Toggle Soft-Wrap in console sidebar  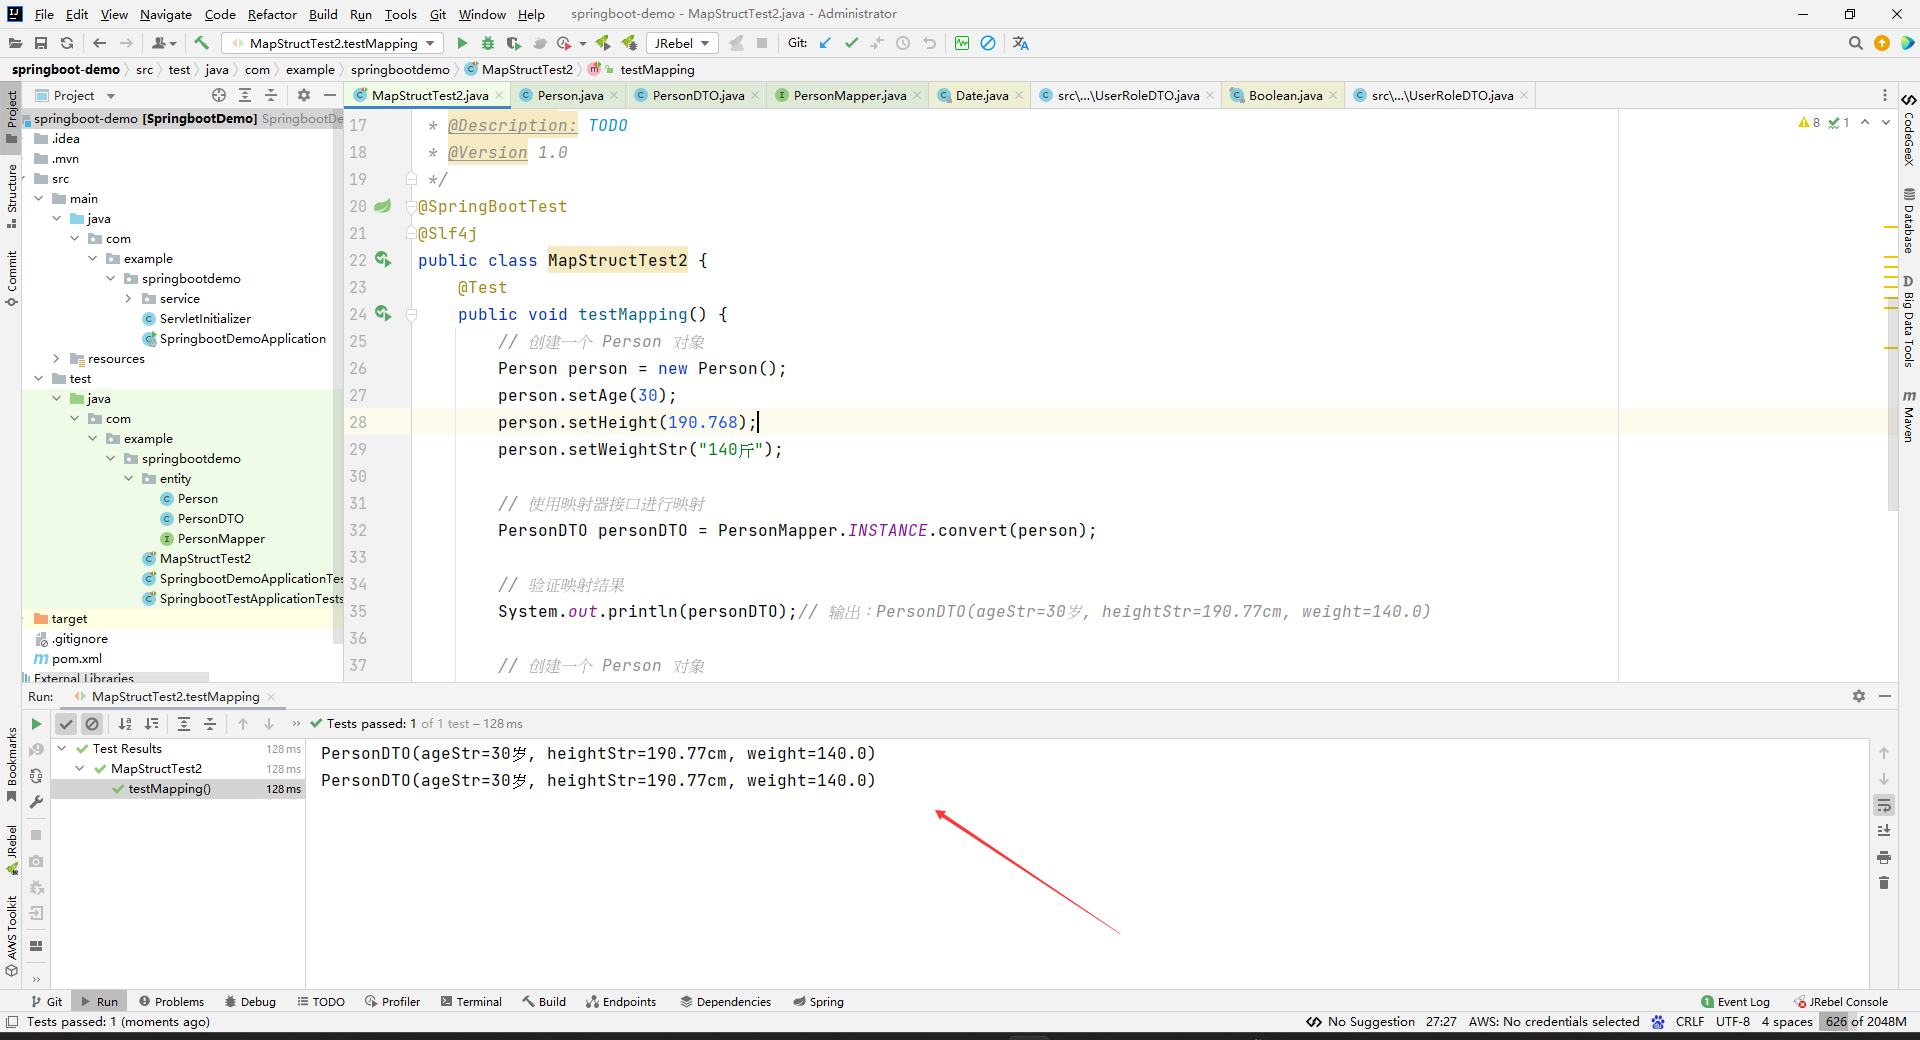point(1884,805)
